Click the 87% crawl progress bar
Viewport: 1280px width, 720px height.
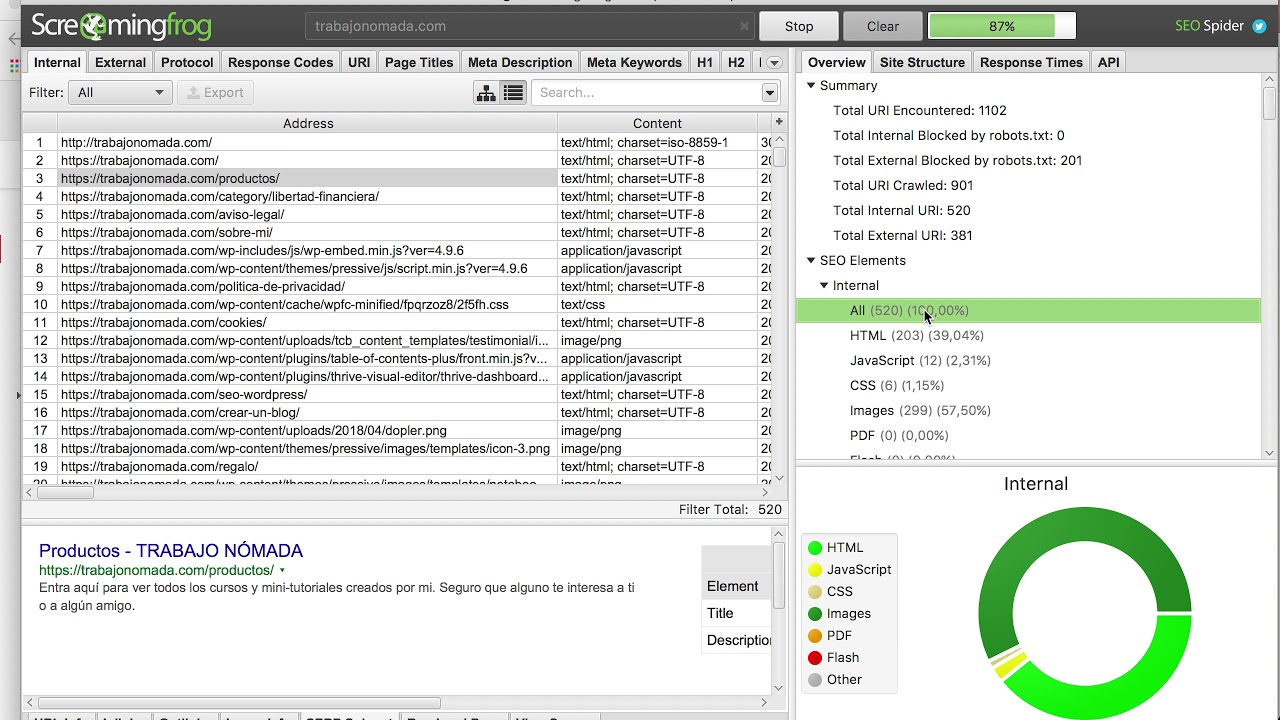pos(1002,26)
